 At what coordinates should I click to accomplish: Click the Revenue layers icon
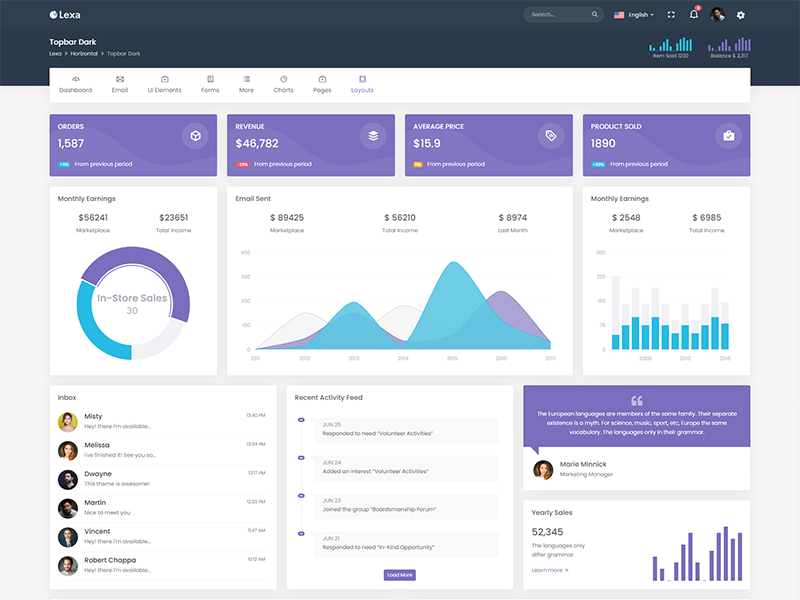(x=373, y=136)
